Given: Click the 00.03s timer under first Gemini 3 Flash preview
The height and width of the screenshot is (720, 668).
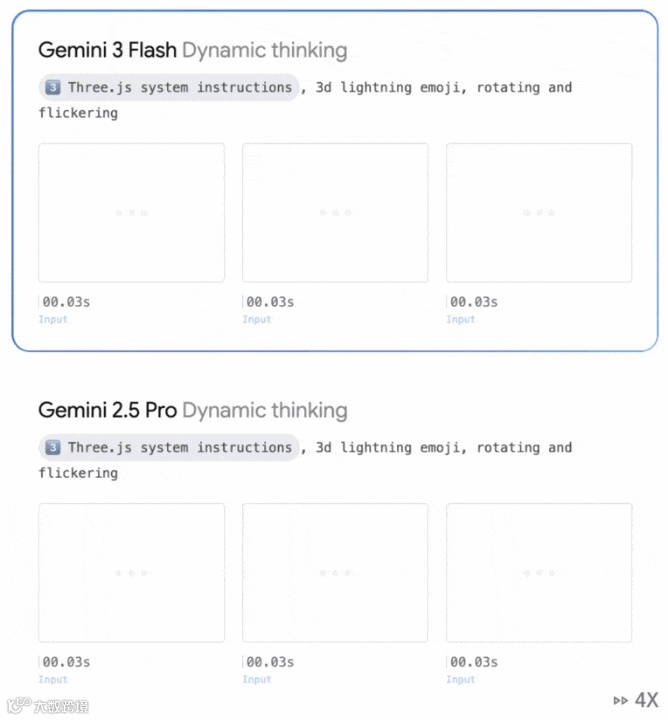Looking at the screenshot, I should pos(66,302).
